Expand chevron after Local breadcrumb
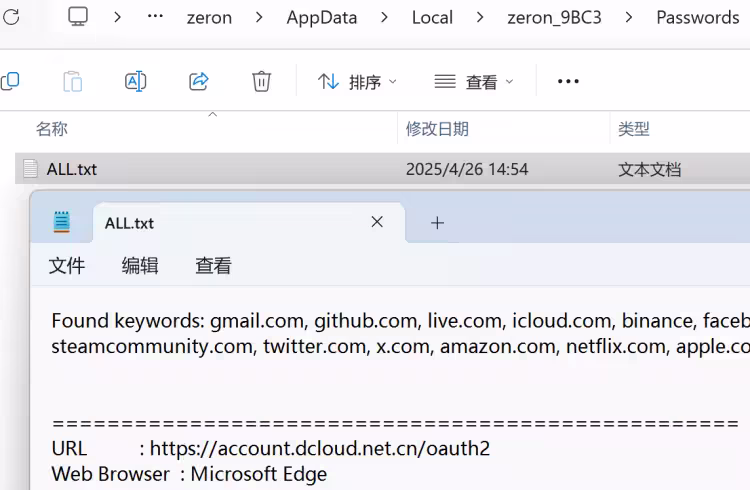The image size is (750, 490). tap(480, 18)
